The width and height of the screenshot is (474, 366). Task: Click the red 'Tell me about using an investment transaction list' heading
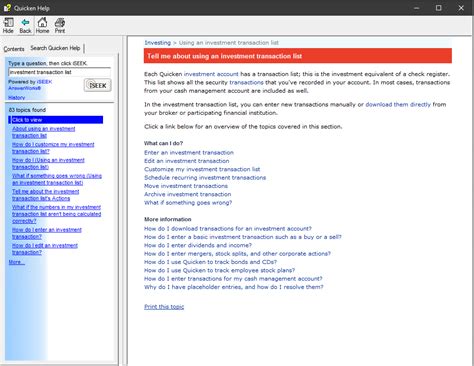(x=298, y=56)
